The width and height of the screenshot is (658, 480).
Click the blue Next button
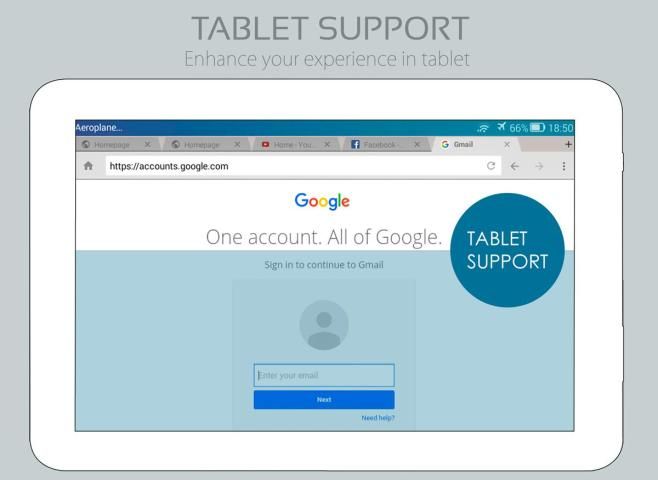pos(324,399)
